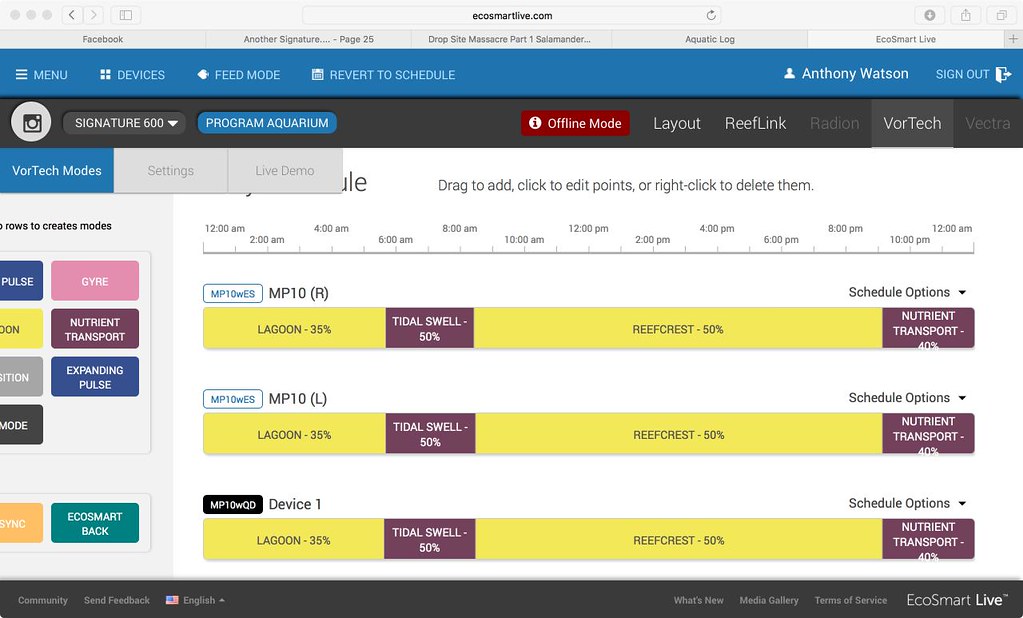Click NUTRIENT TRANSPORT segment on MP10 (L)
This screenshot has width=1023, height=618.
click(x=928, y=434)
